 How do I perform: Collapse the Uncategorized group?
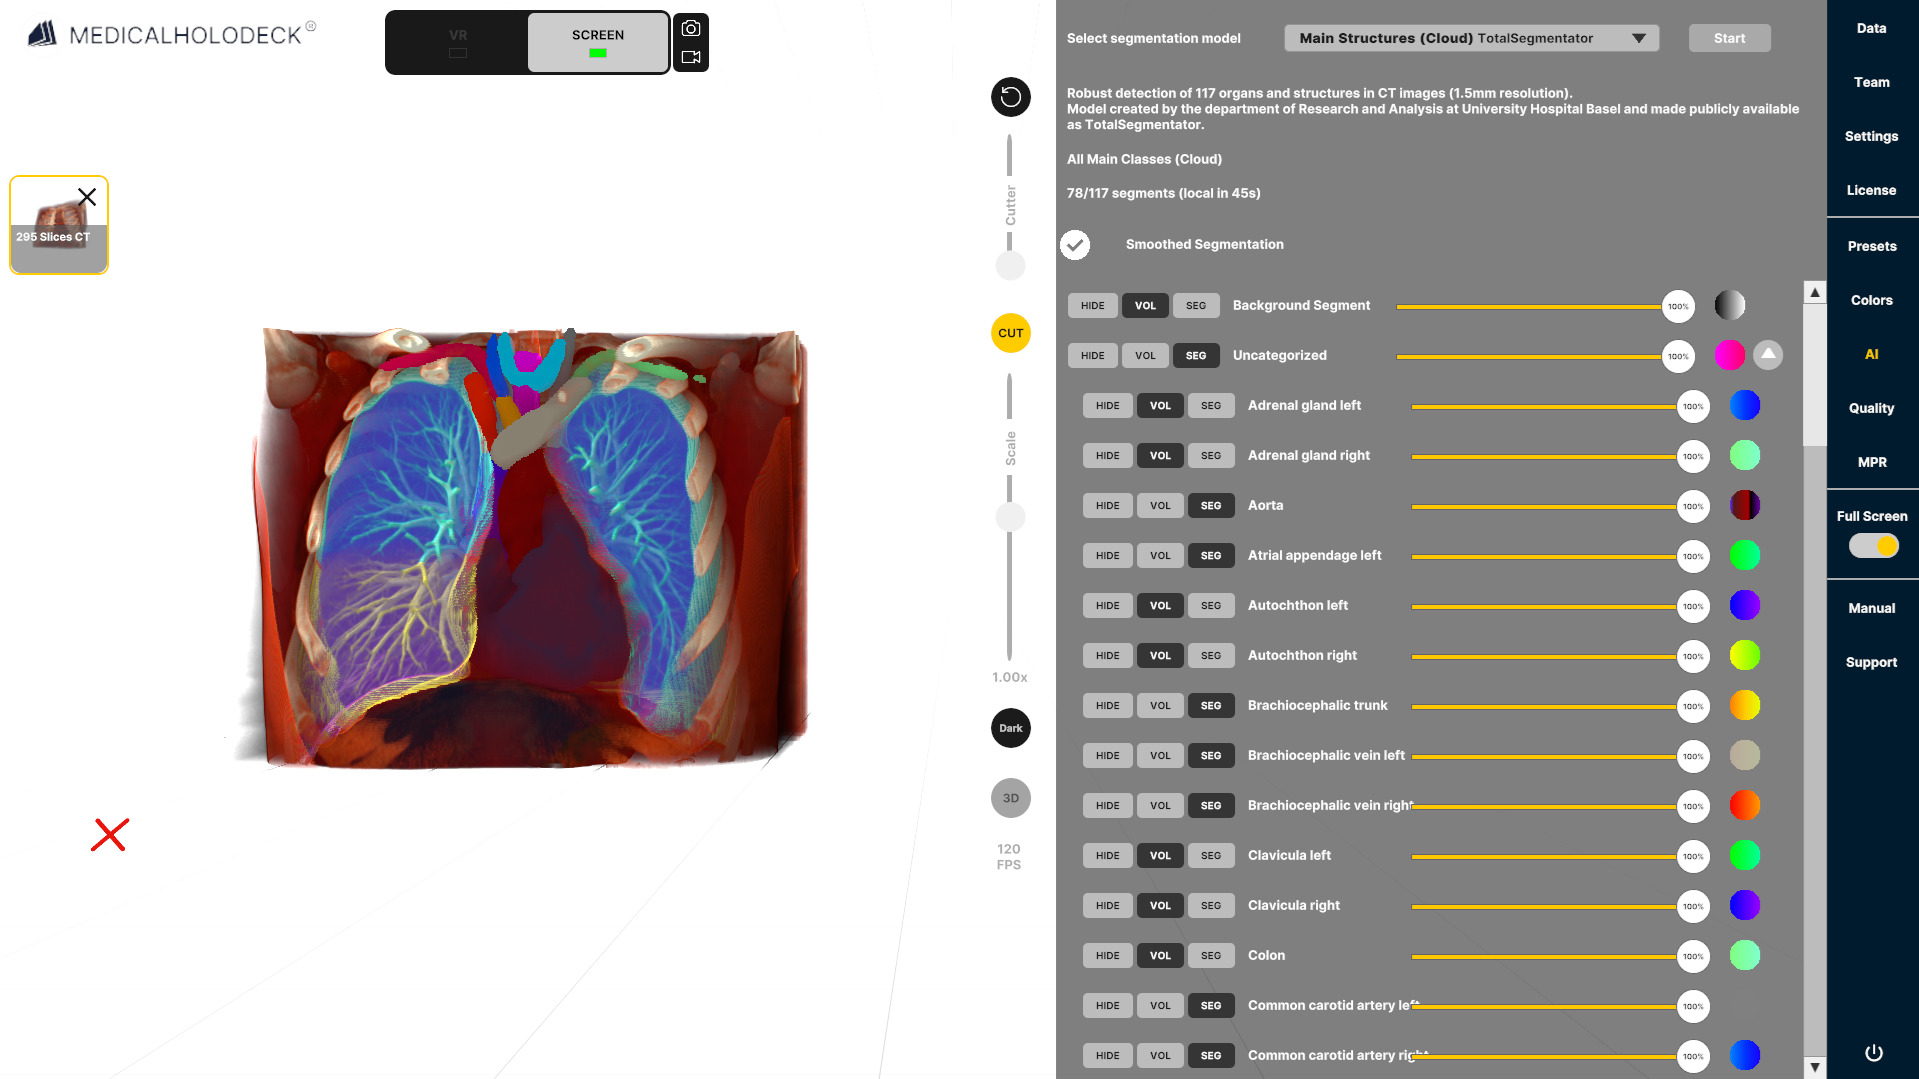pyautogui.click(x=1768, y=355)
